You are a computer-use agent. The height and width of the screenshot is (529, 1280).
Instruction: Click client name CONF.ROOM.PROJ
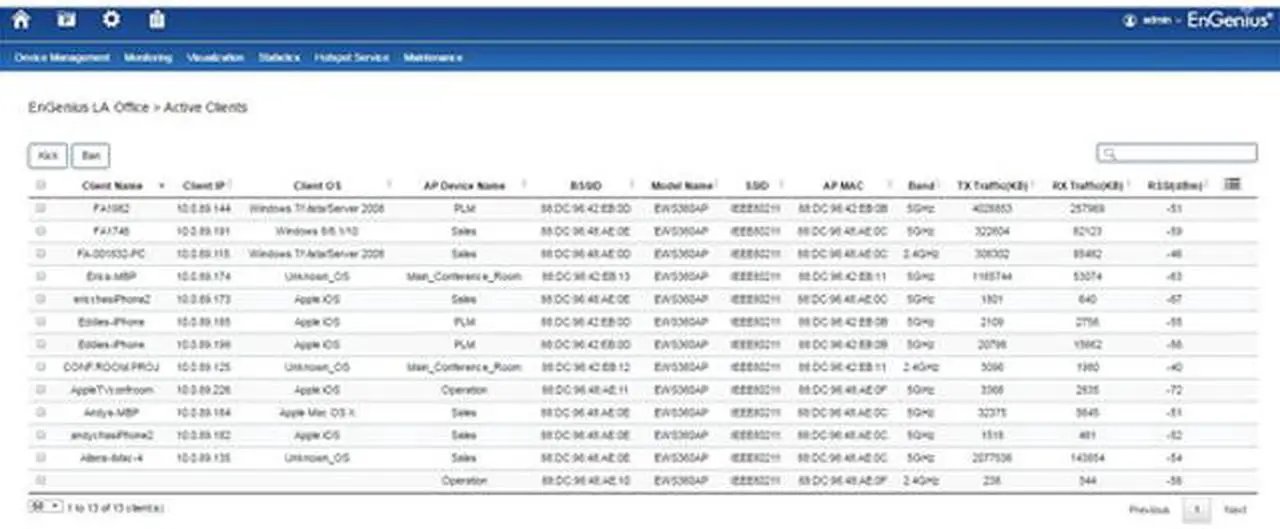(112, 367)
